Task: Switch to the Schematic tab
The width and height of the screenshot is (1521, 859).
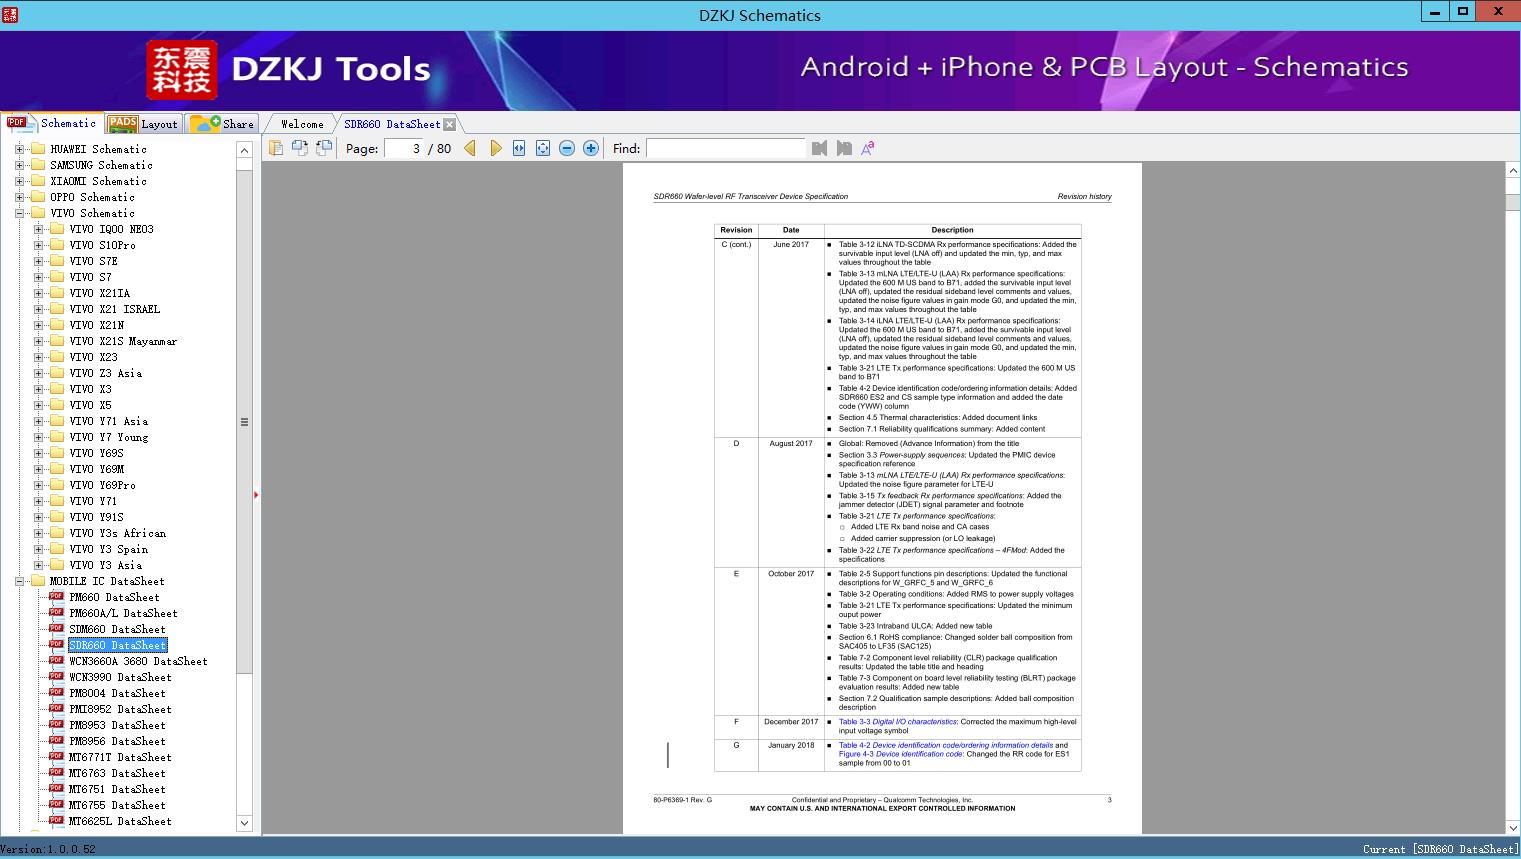Action: (x=52, y=123)
